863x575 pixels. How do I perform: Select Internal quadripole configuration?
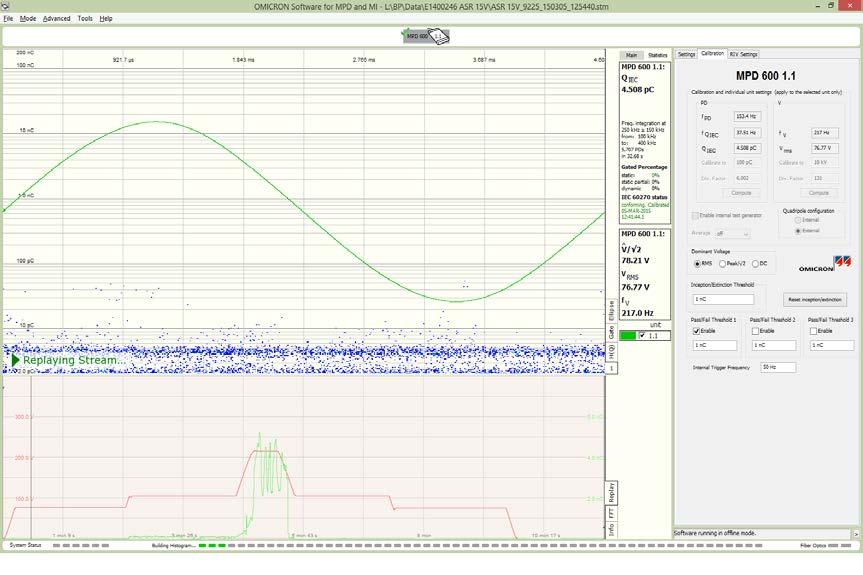click(798, 220)
